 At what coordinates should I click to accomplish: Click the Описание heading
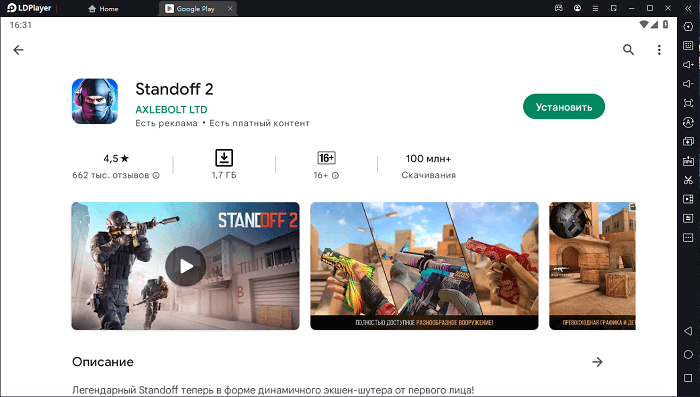click(x=103, y=362)
